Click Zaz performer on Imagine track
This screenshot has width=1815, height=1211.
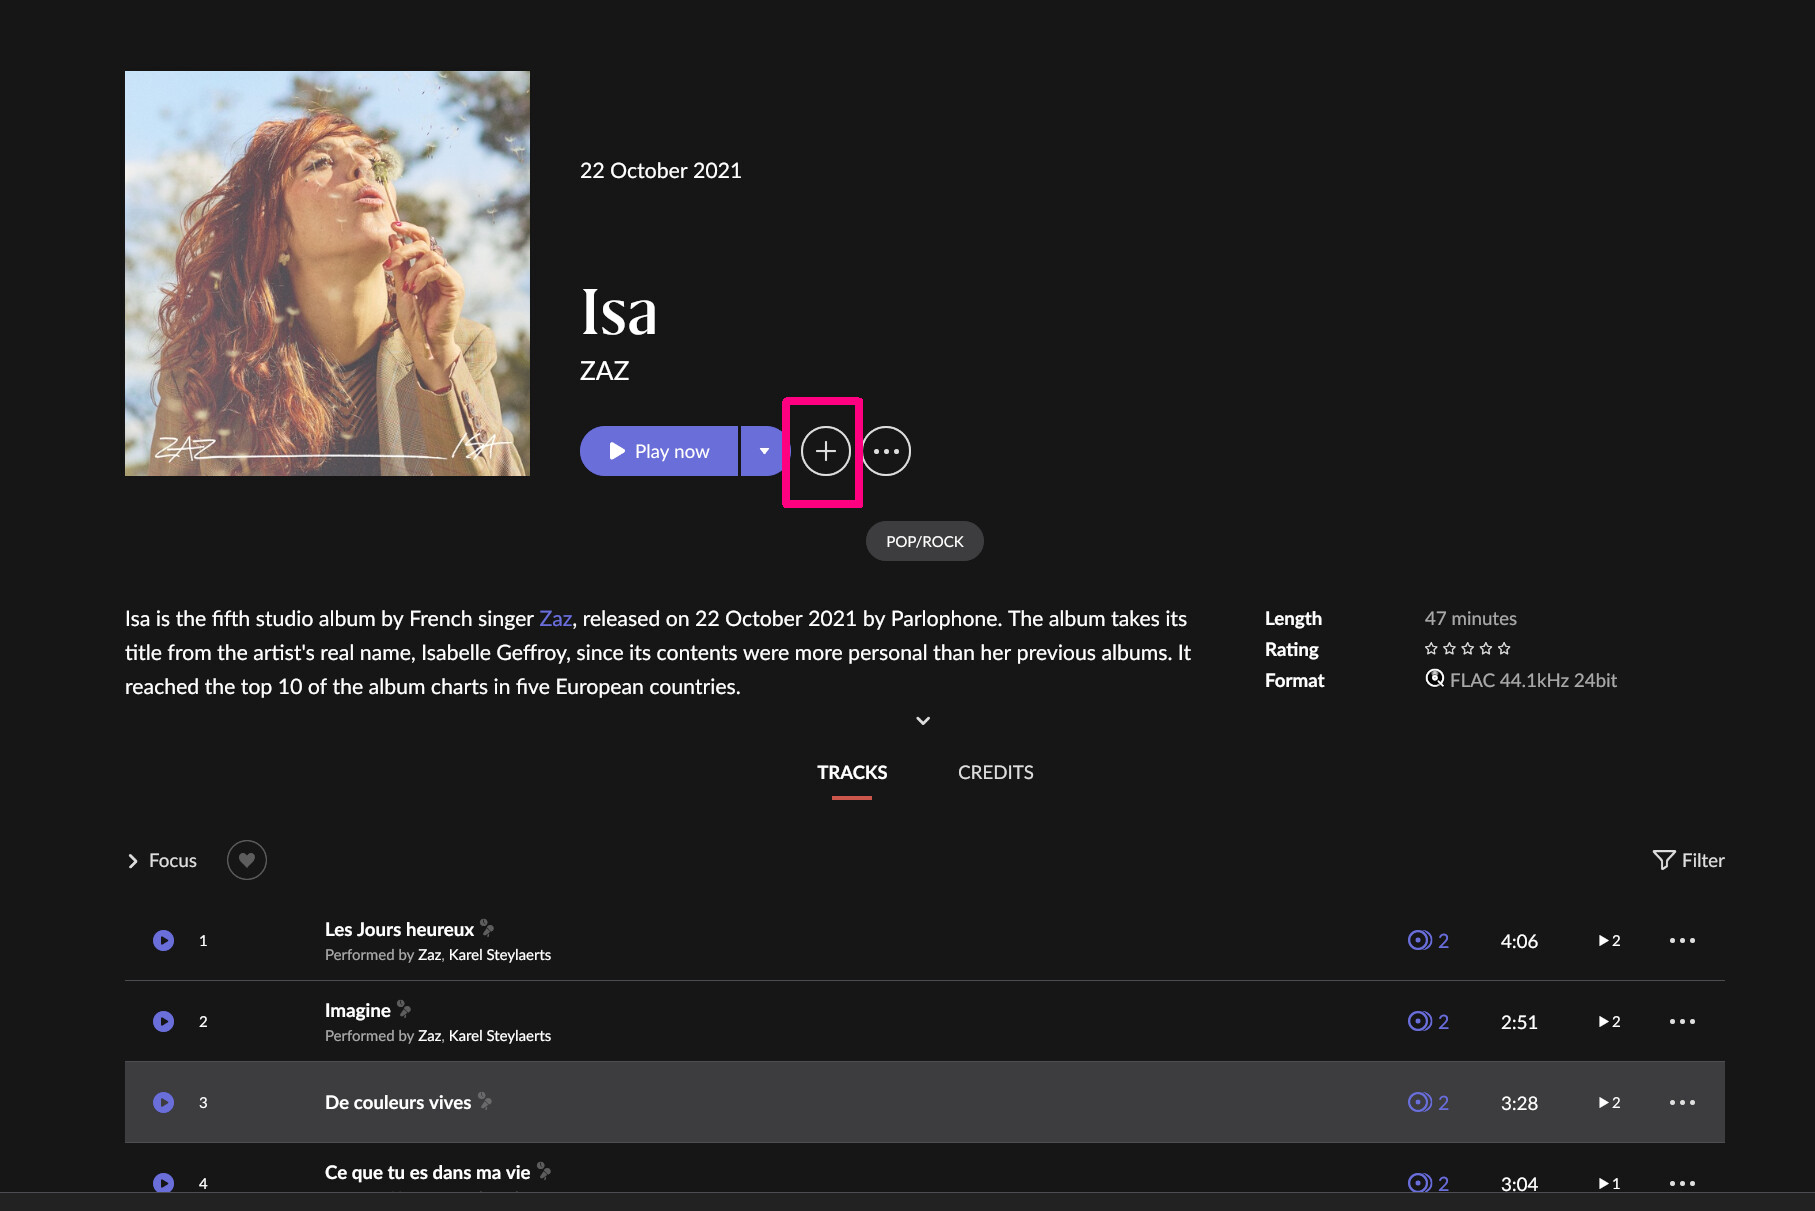429,1036
